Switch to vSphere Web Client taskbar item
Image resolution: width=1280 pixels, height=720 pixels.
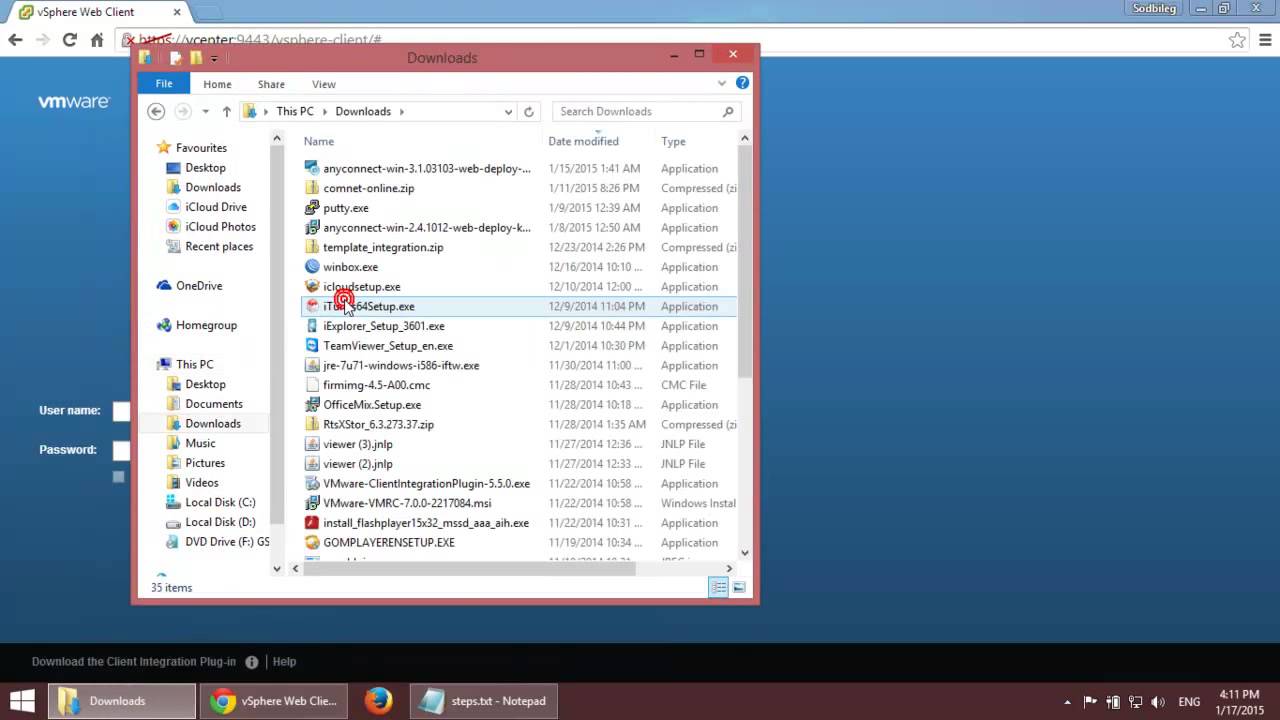pos(275,701)
